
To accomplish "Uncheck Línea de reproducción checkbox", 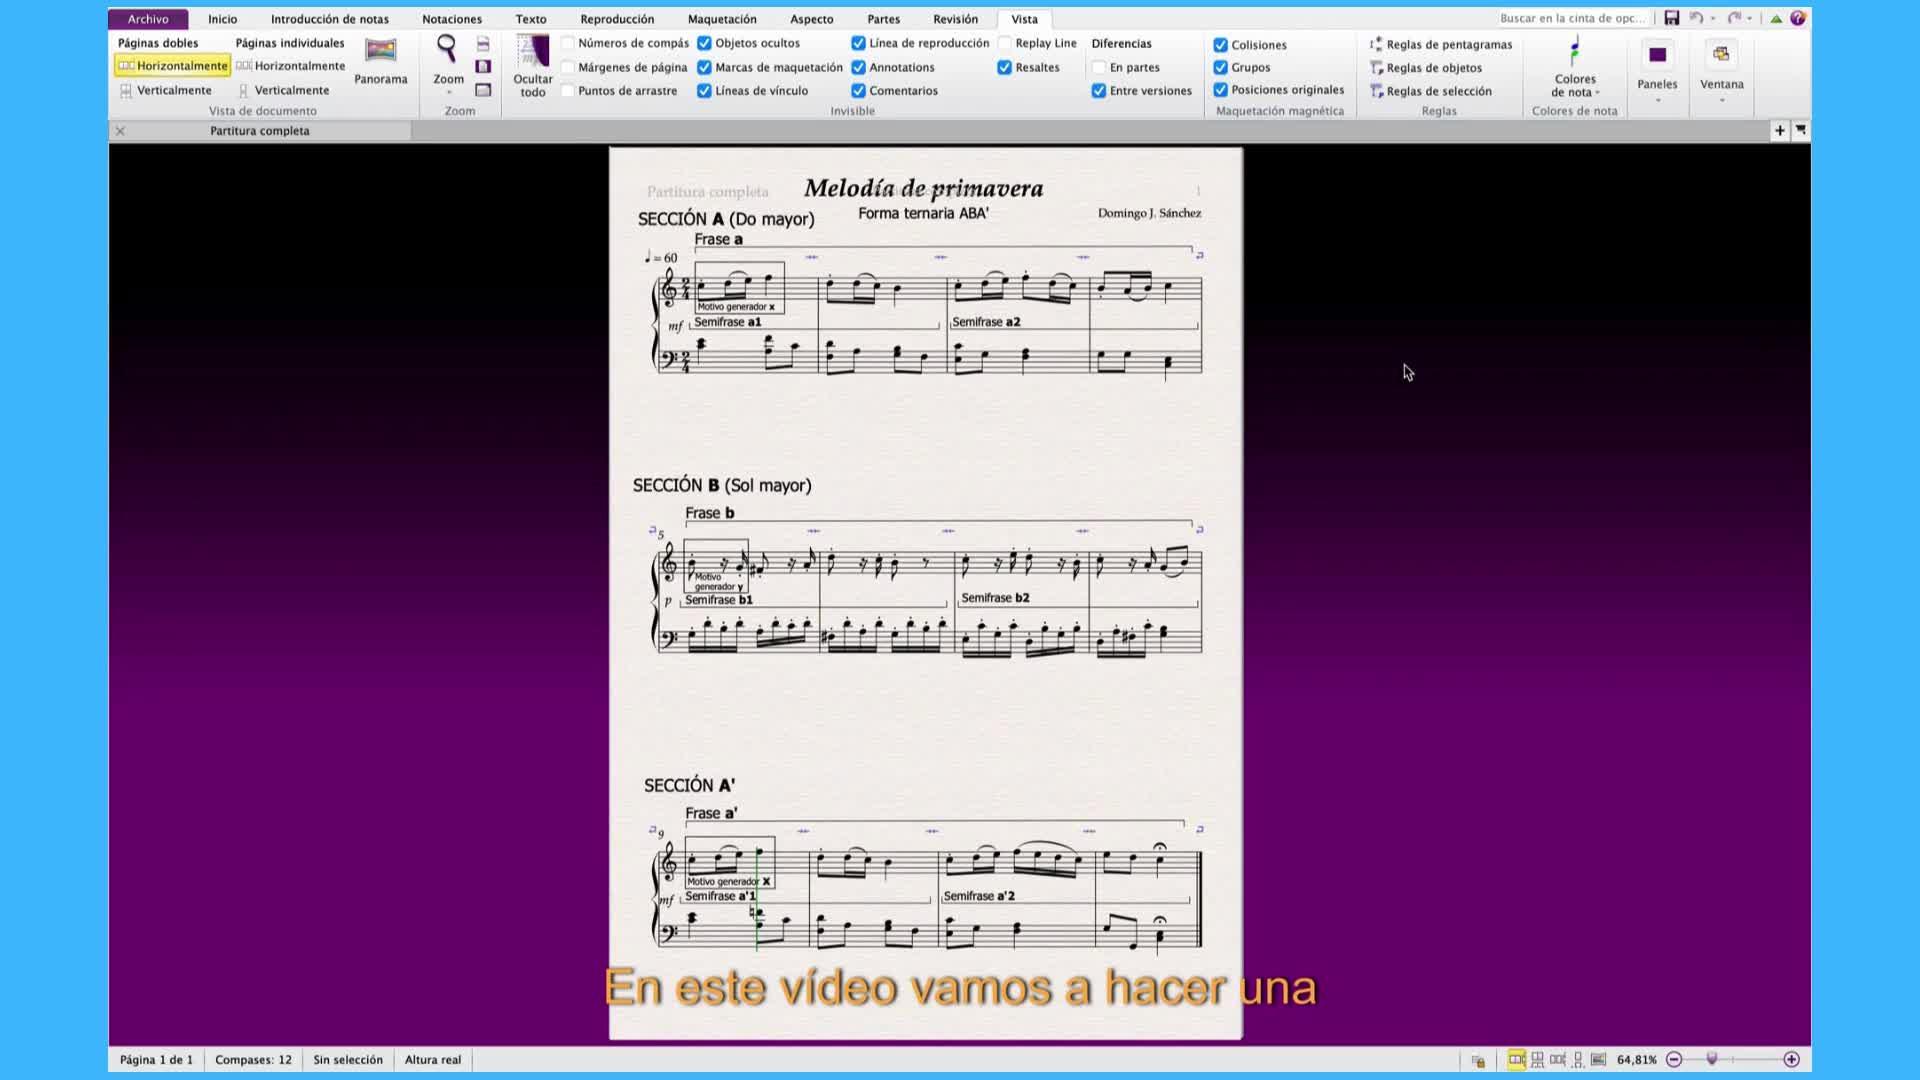I will coord(858,43).
